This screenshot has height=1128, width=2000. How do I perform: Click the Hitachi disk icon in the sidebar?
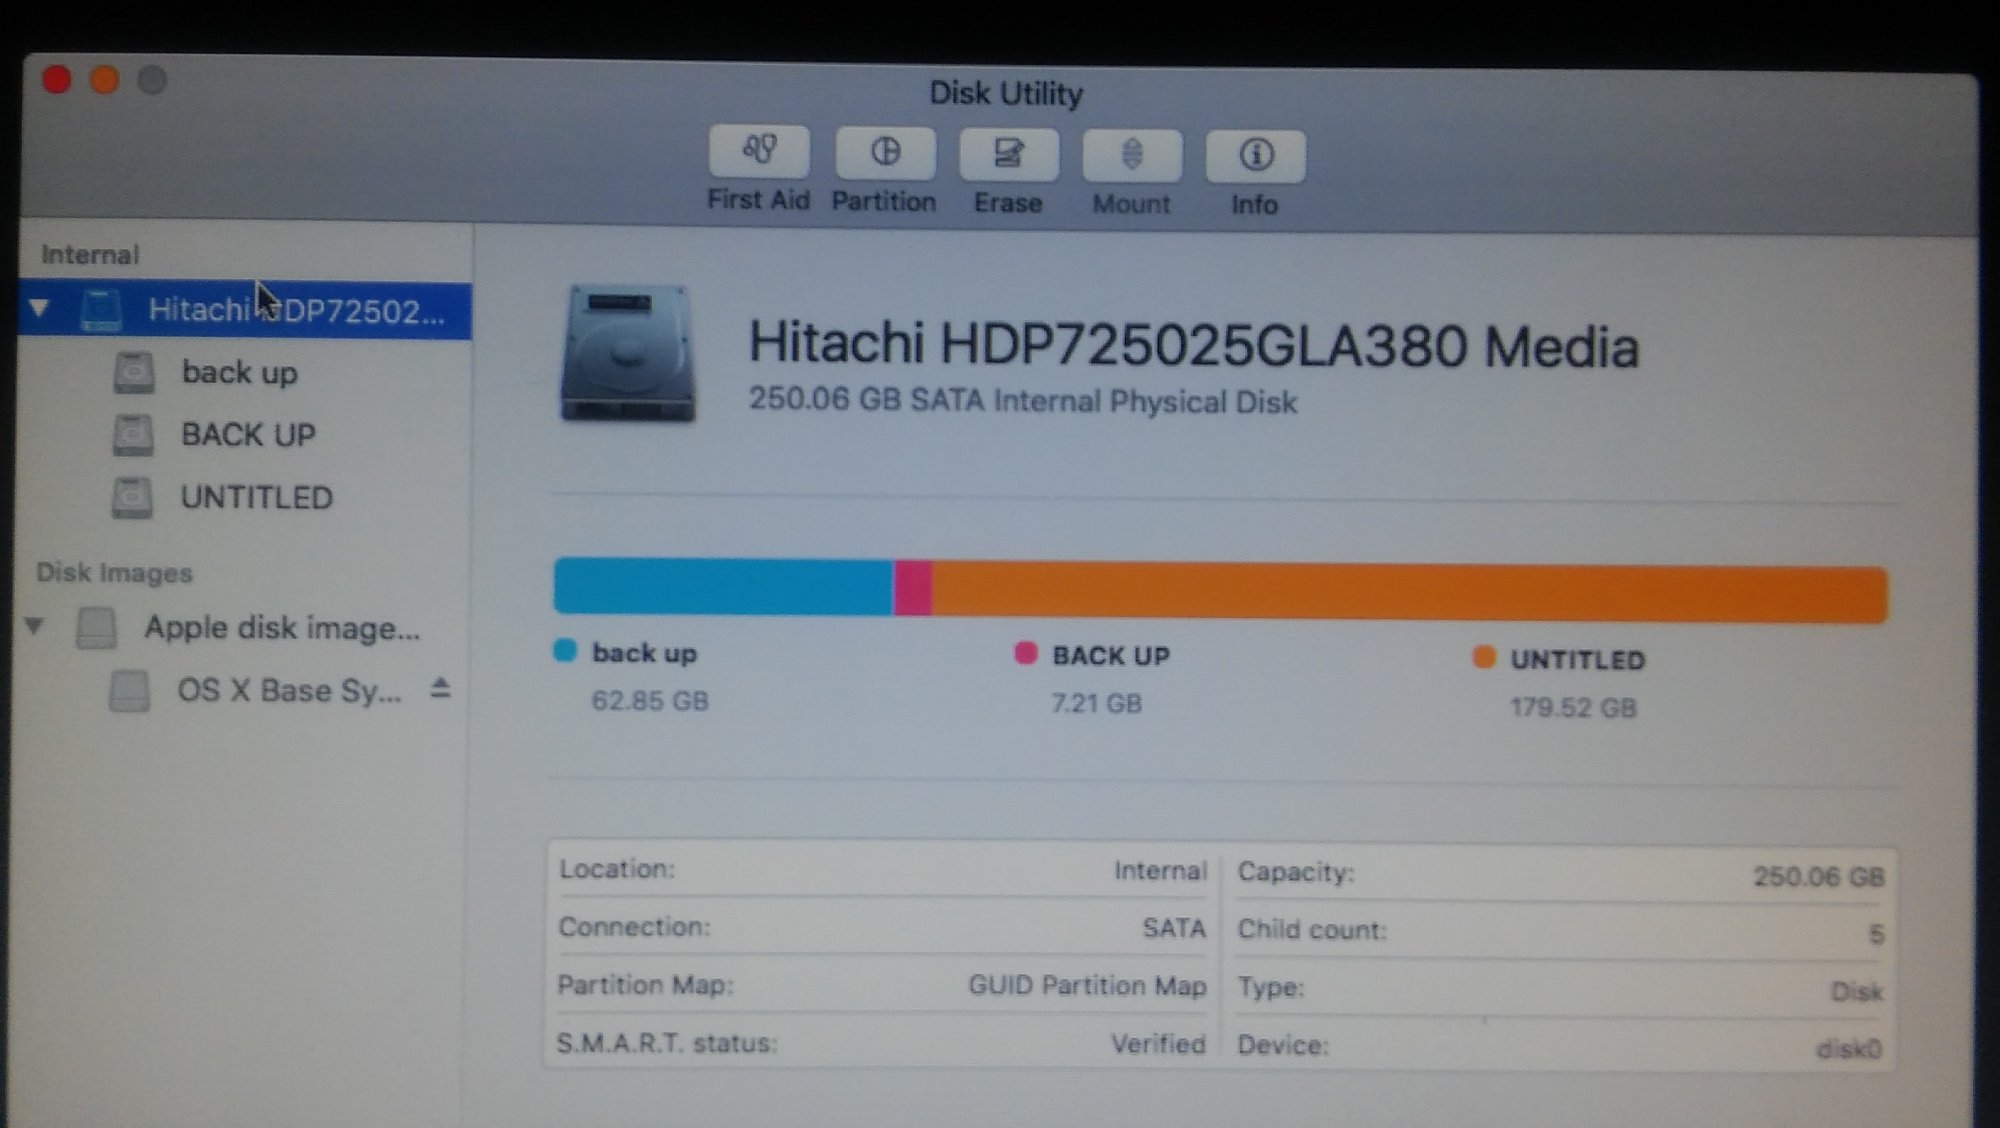click(101, 309)
